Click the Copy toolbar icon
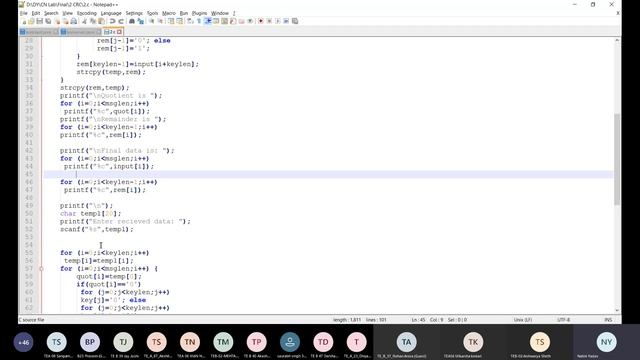The width and height of the screenshot is (640, 360). coord(93,21)
